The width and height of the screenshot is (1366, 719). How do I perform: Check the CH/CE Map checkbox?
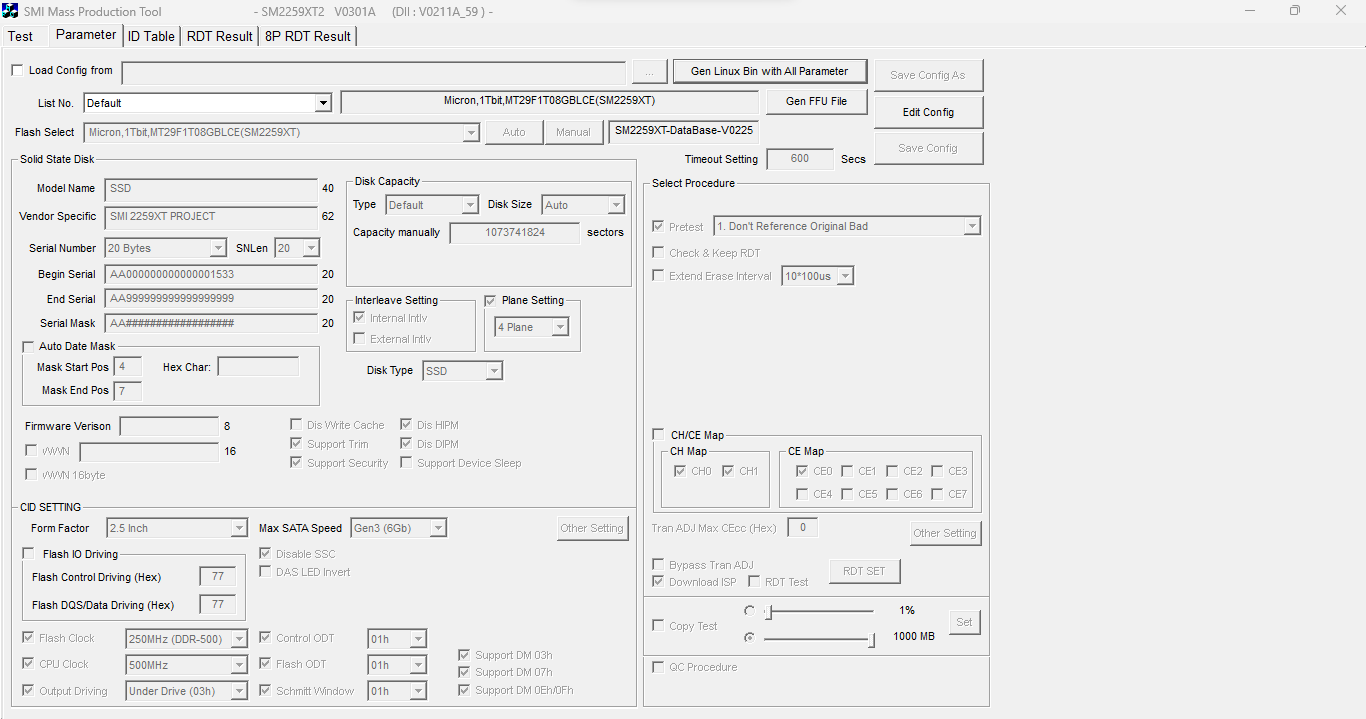tap(658, 435)
